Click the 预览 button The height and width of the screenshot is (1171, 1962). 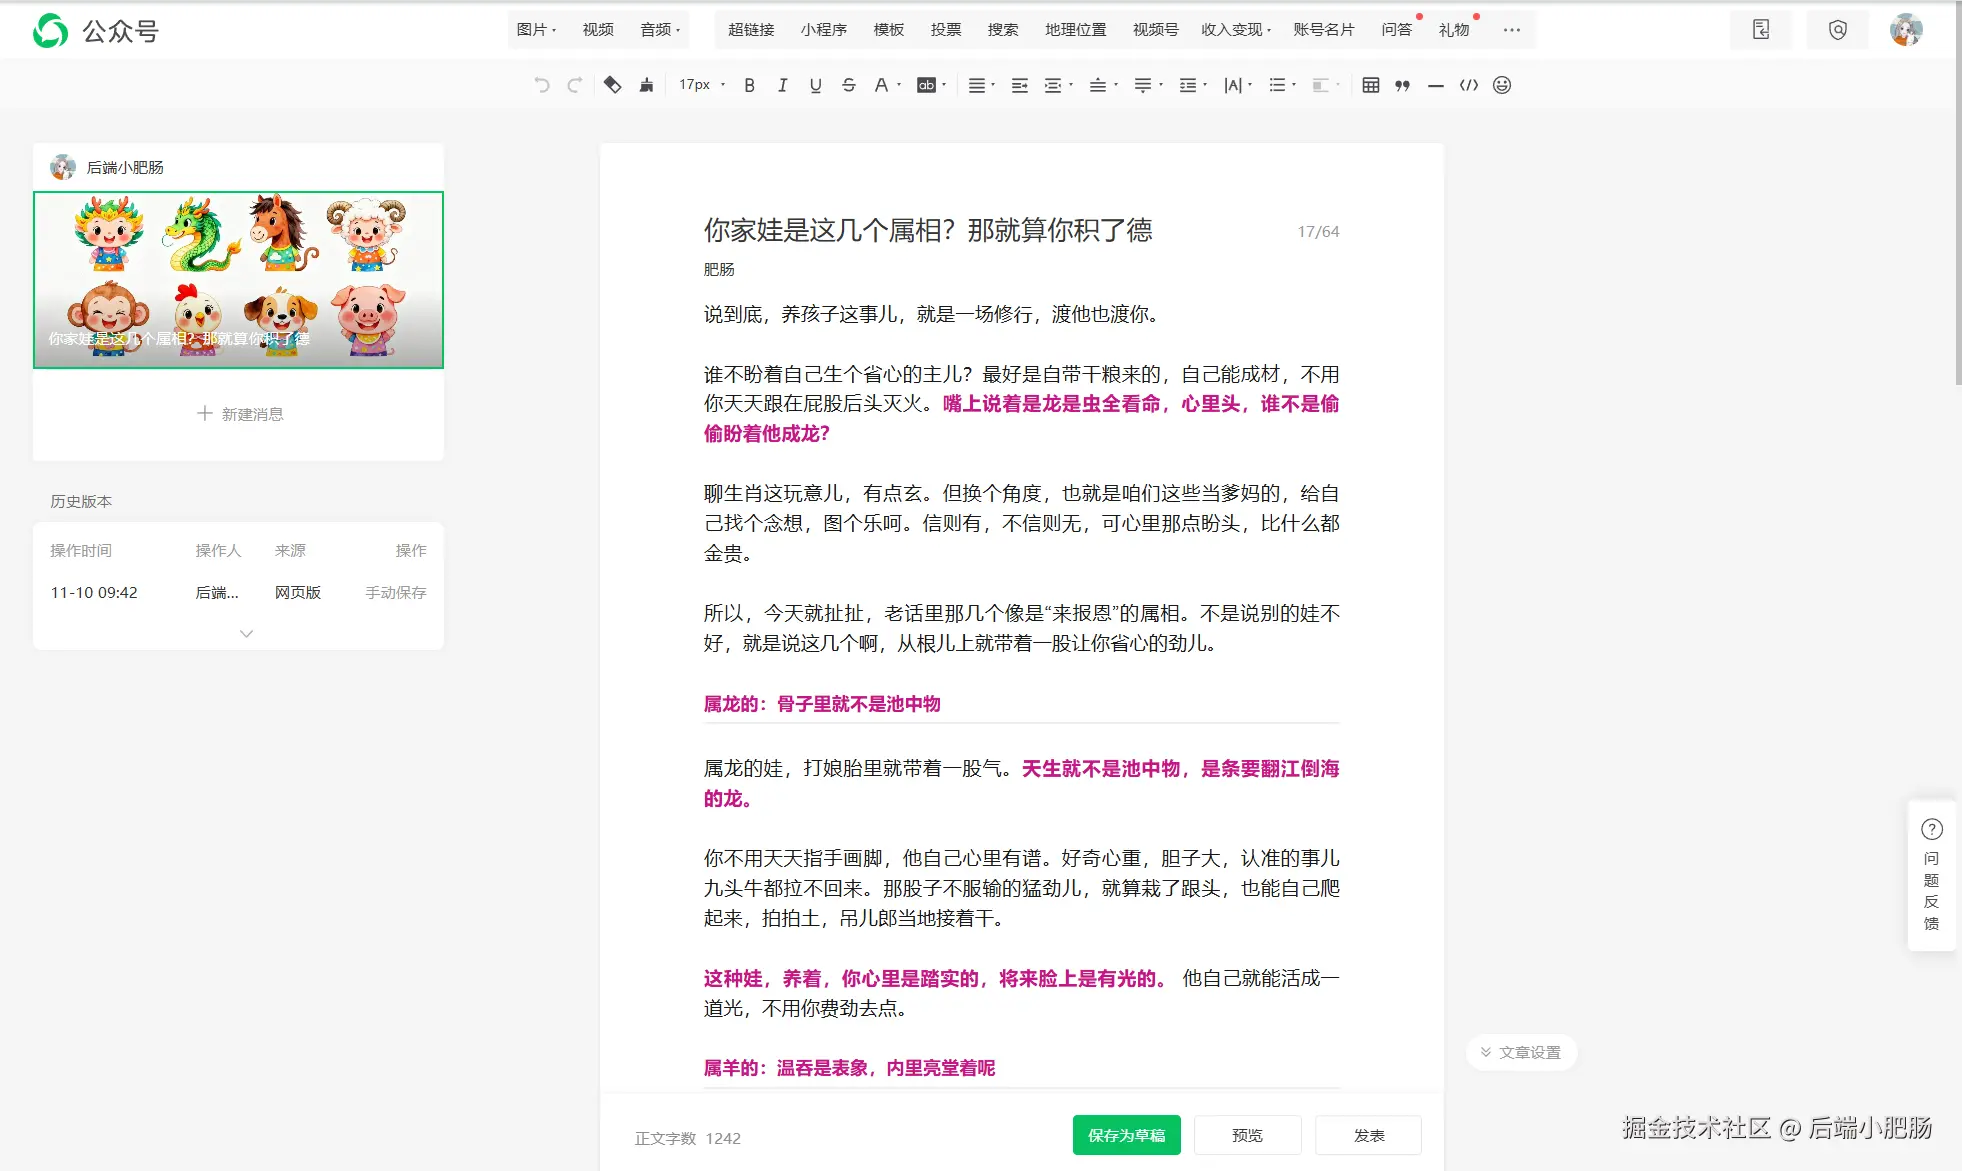(1247, 1135)
